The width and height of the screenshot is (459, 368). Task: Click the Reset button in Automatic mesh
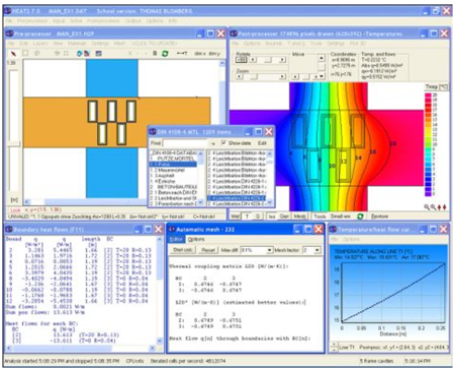(208, 250)
